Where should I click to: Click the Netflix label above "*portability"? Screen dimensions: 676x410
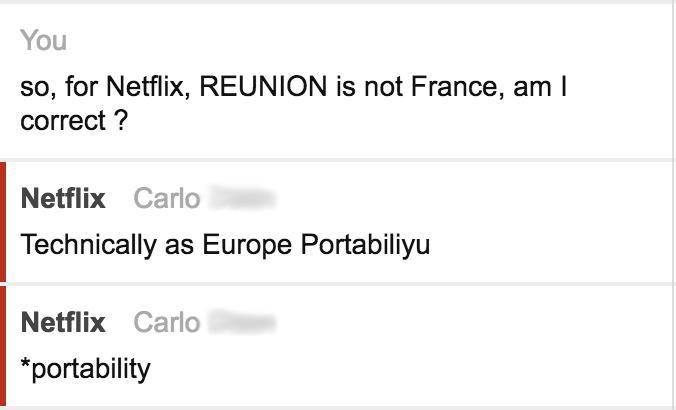(x=63, y=322)
